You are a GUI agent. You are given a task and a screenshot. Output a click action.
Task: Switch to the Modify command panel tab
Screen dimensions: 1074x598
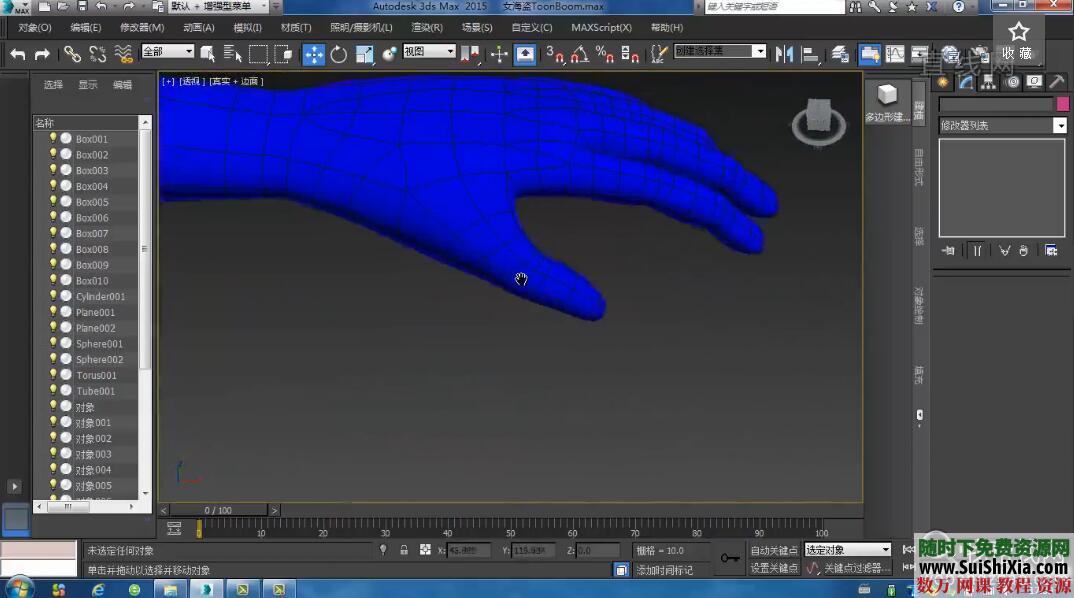[966, 82]
